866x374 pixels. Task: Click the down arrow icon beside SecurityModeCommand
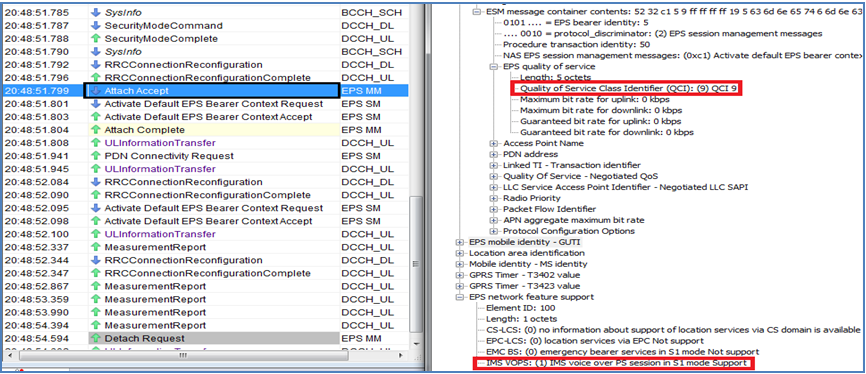pyautogui.click(x=96, y=25)
